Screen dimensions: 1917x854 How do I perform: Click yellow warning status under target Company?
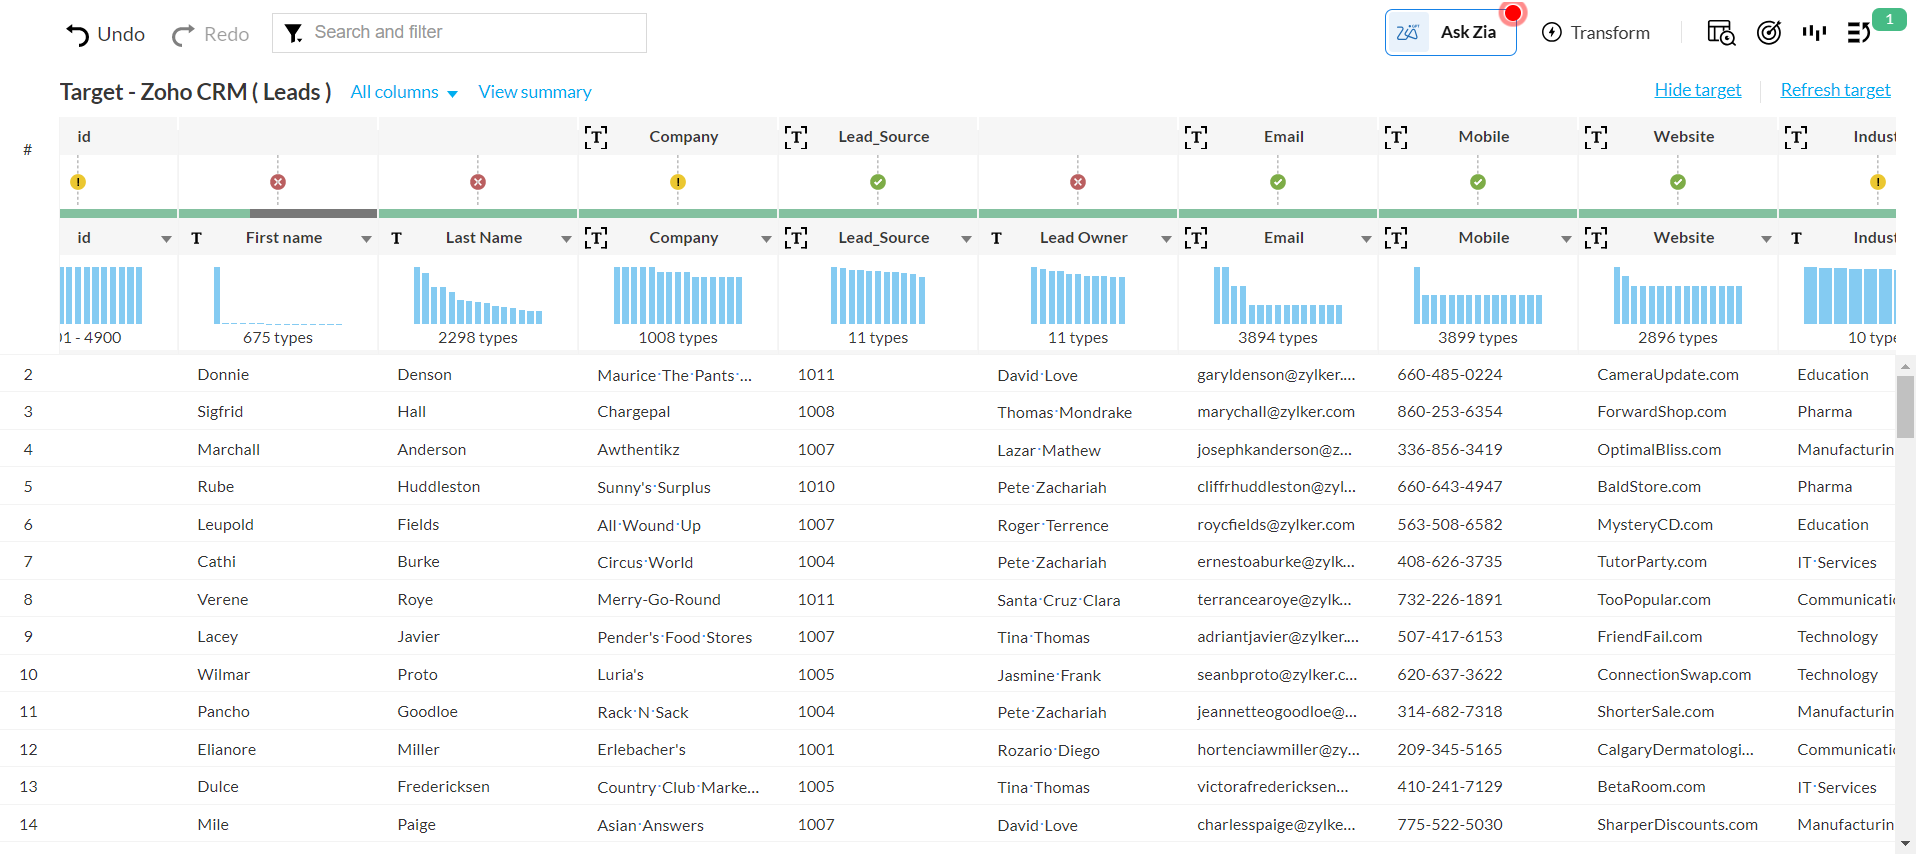(x=678, y=182)
